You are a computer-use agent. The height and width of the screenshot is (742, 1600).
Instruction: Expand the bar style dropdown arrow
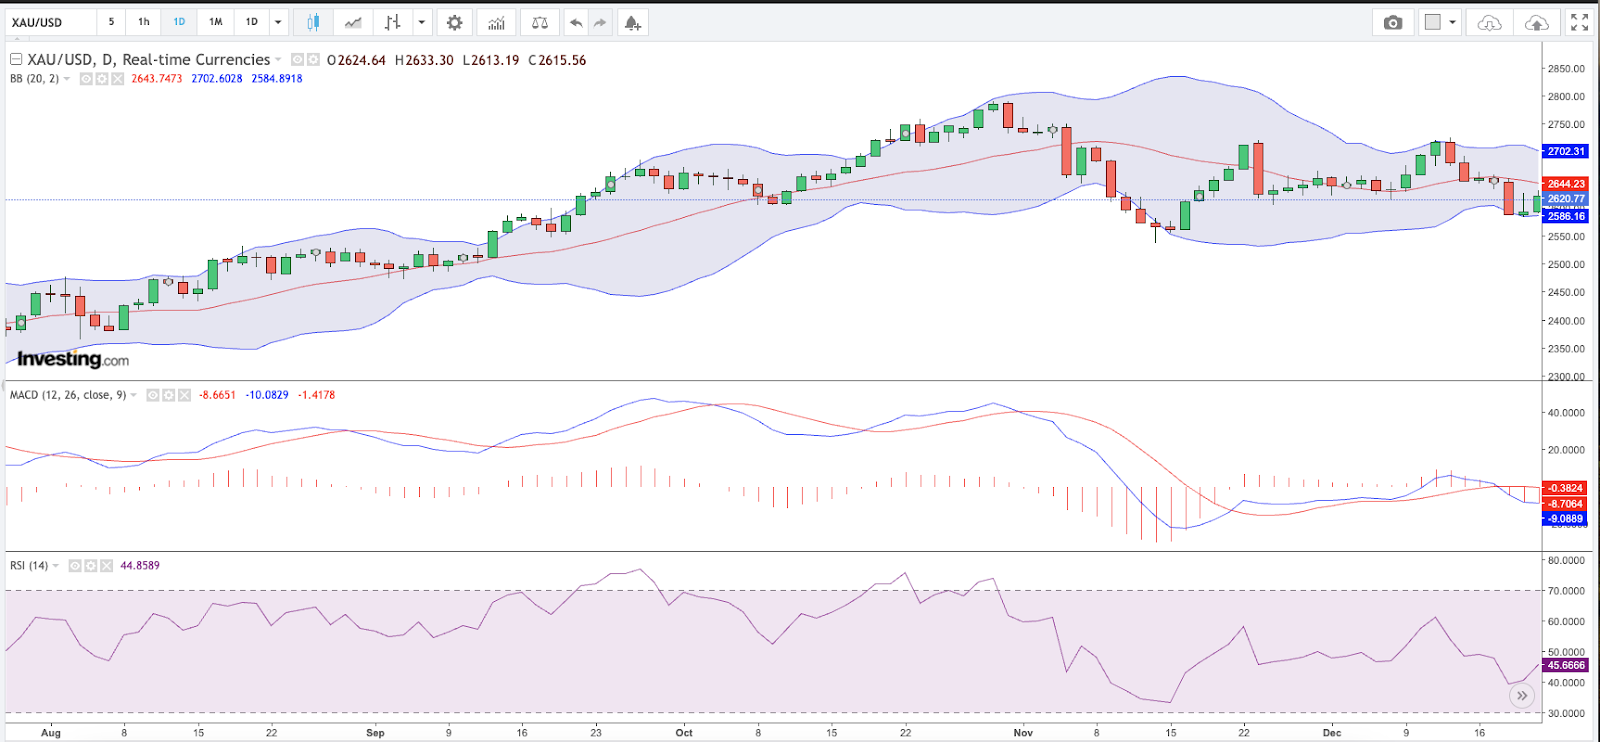pyautogui.click(x=422, y=22)
